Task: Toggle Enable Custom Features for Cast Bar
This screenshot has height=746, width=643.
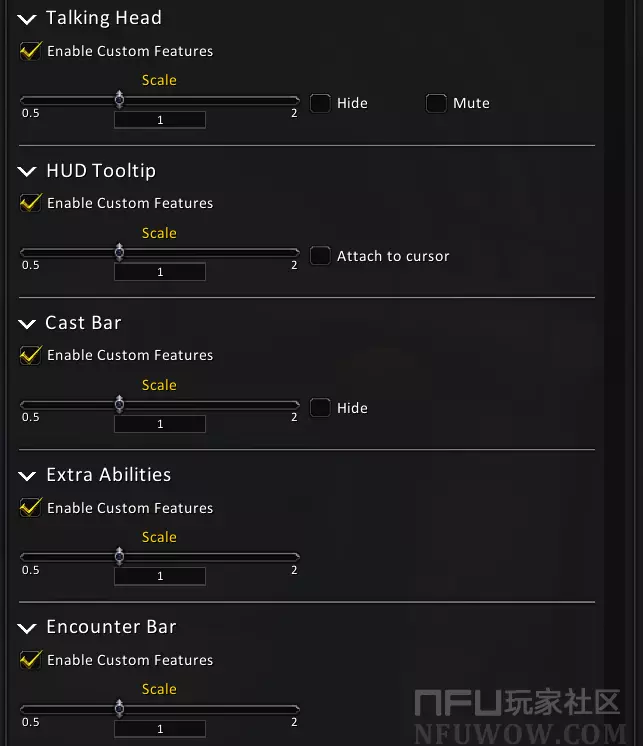Action: (31, 356)
